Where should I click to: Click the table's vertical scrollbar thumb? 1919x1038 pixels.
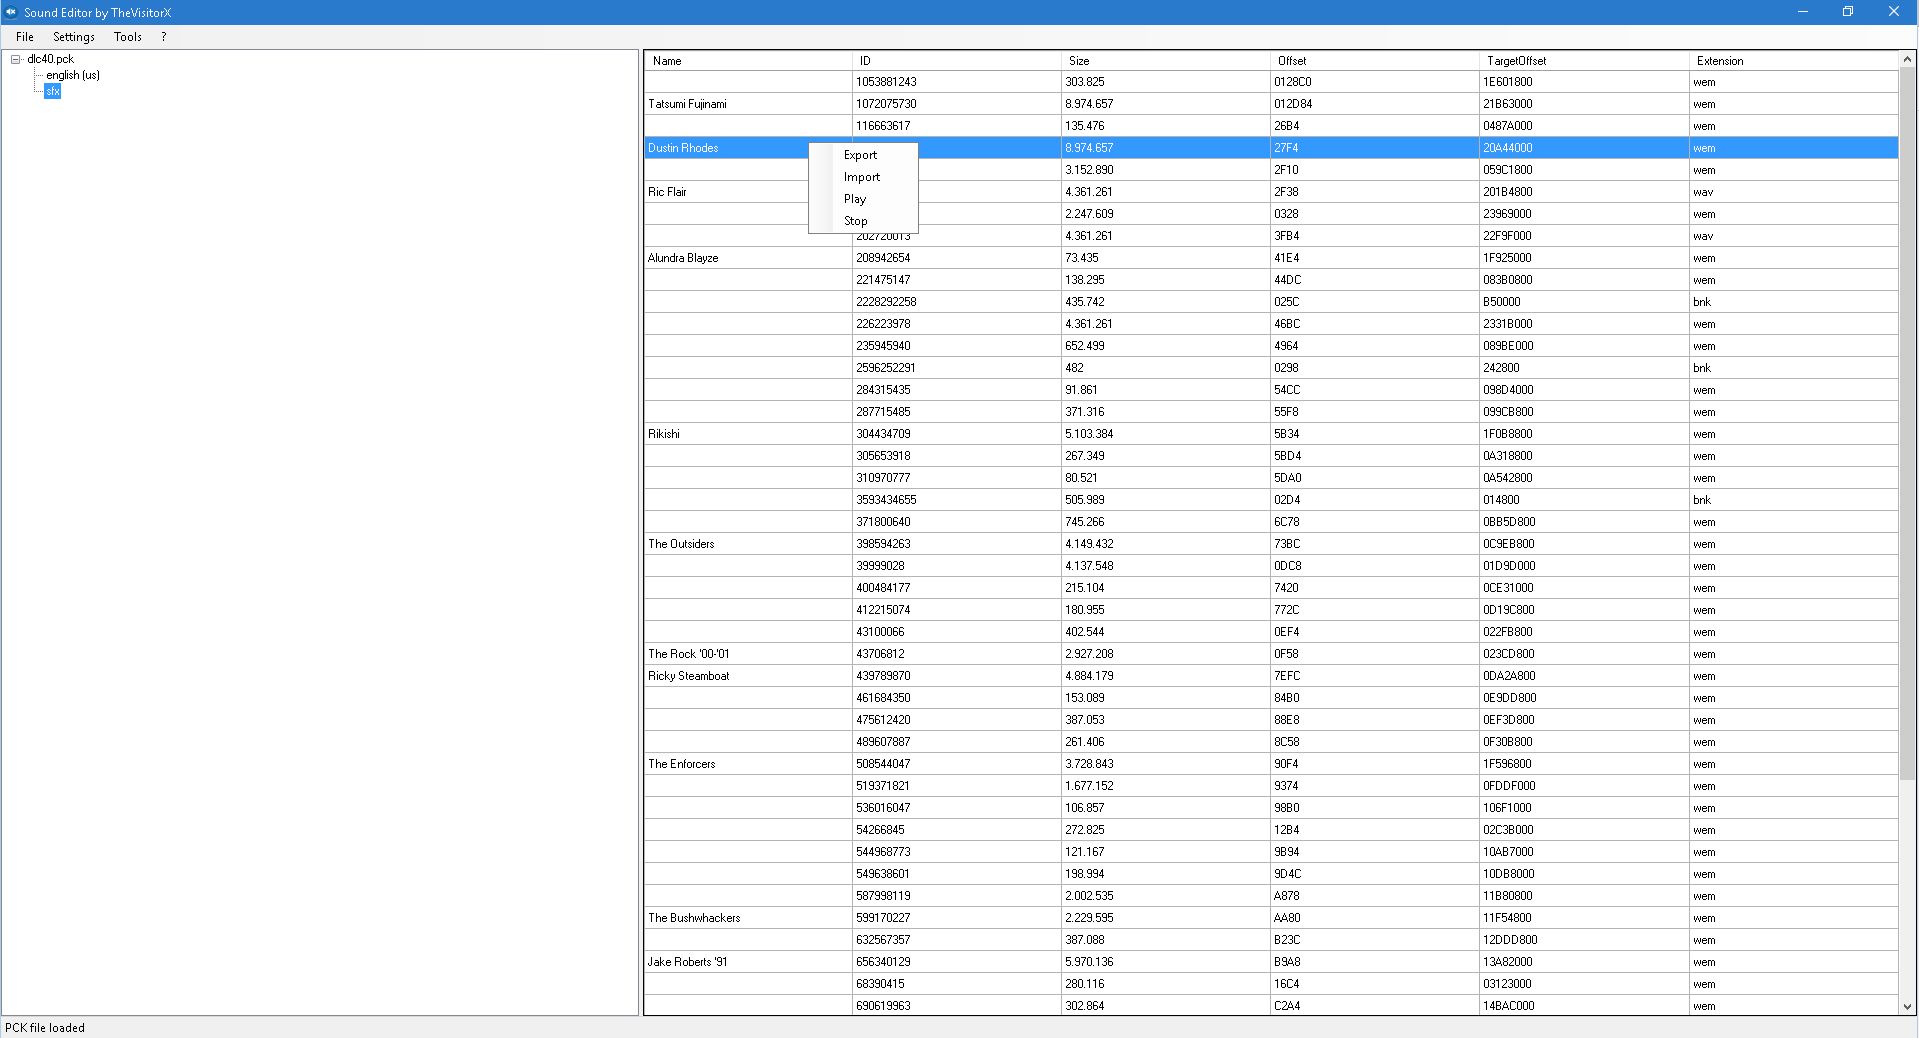(x=1907, y=423)
